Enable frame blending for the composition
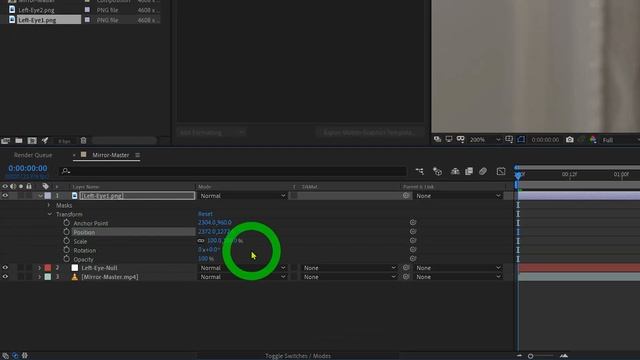 point(469,171)
